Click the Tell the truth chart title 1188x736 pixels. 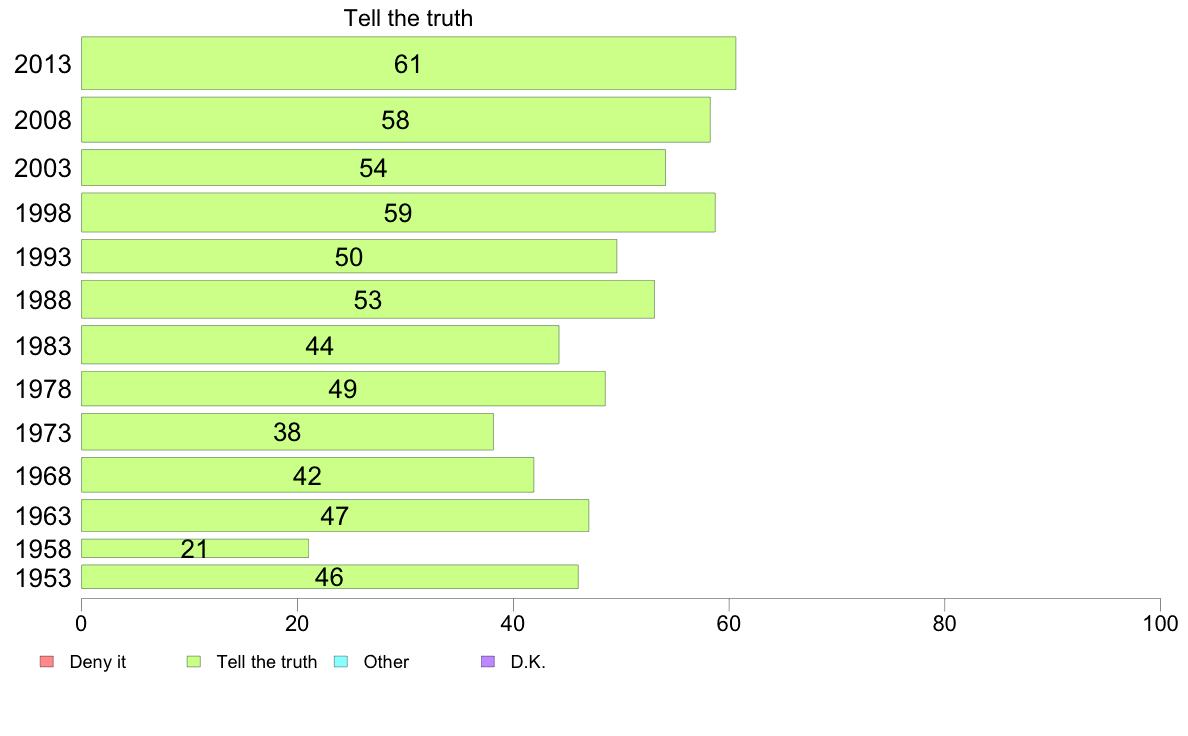(x=408, y=18)
